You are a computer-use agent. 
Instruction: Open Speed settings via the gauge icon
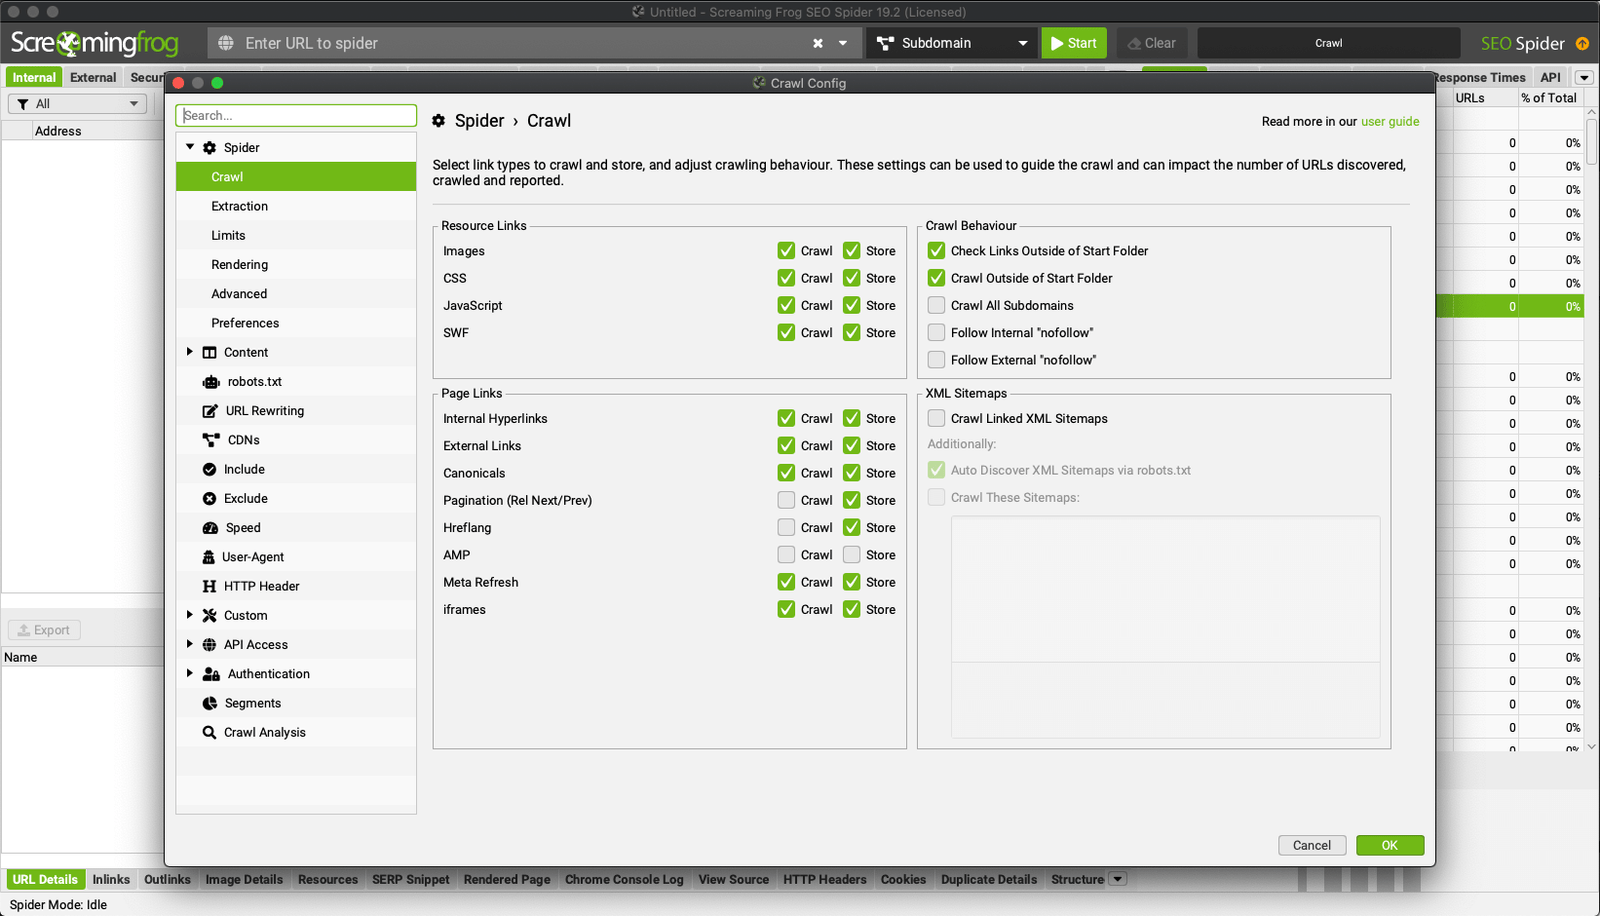(210, 528)
